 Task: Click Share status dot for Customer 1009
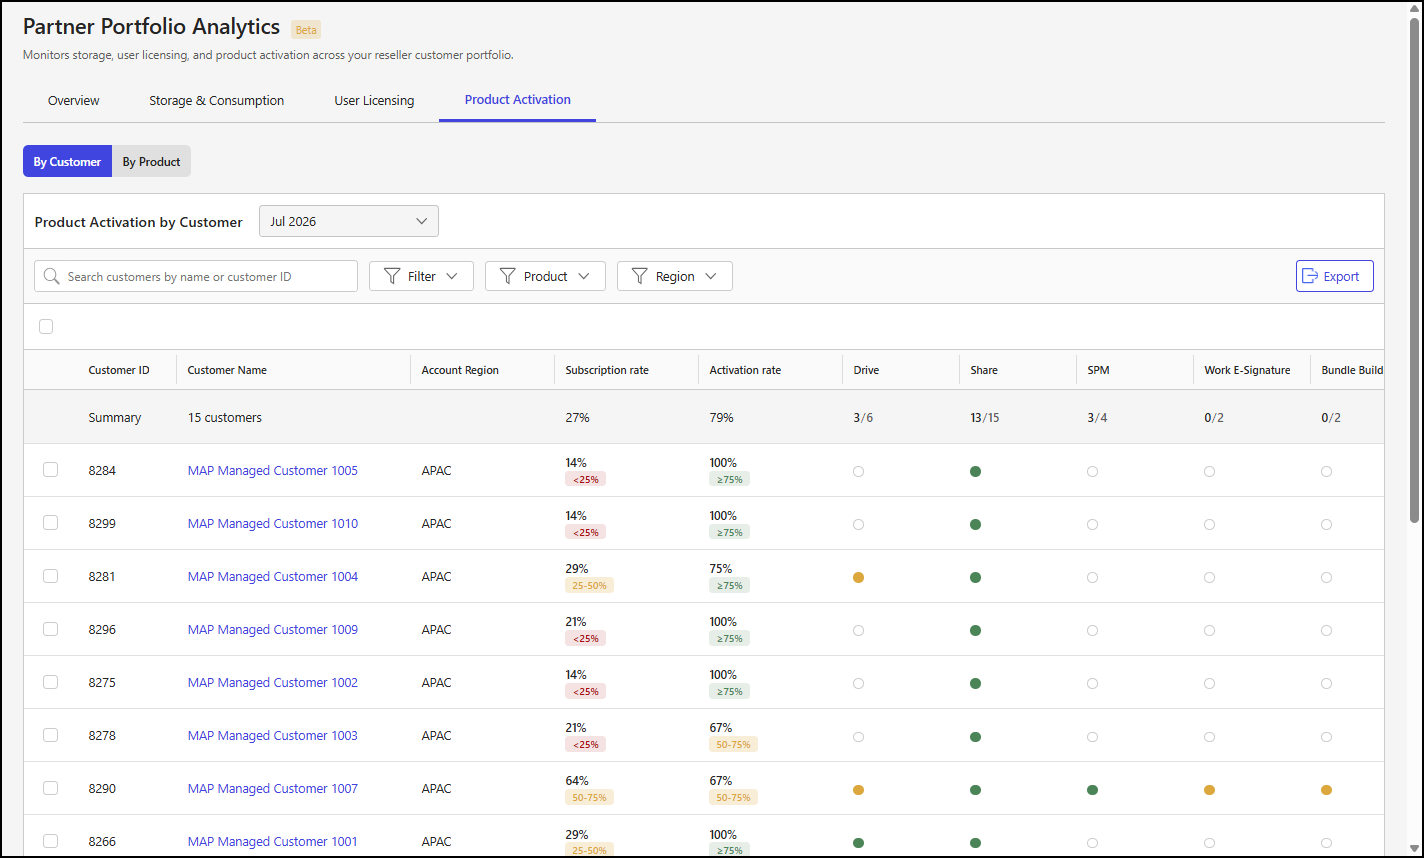click(975, 630)
